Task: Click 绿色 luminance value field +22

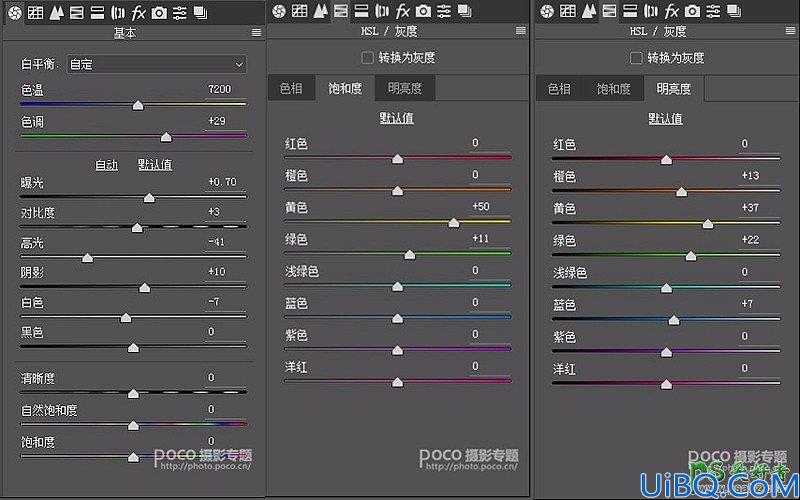Action: [759, 240]
